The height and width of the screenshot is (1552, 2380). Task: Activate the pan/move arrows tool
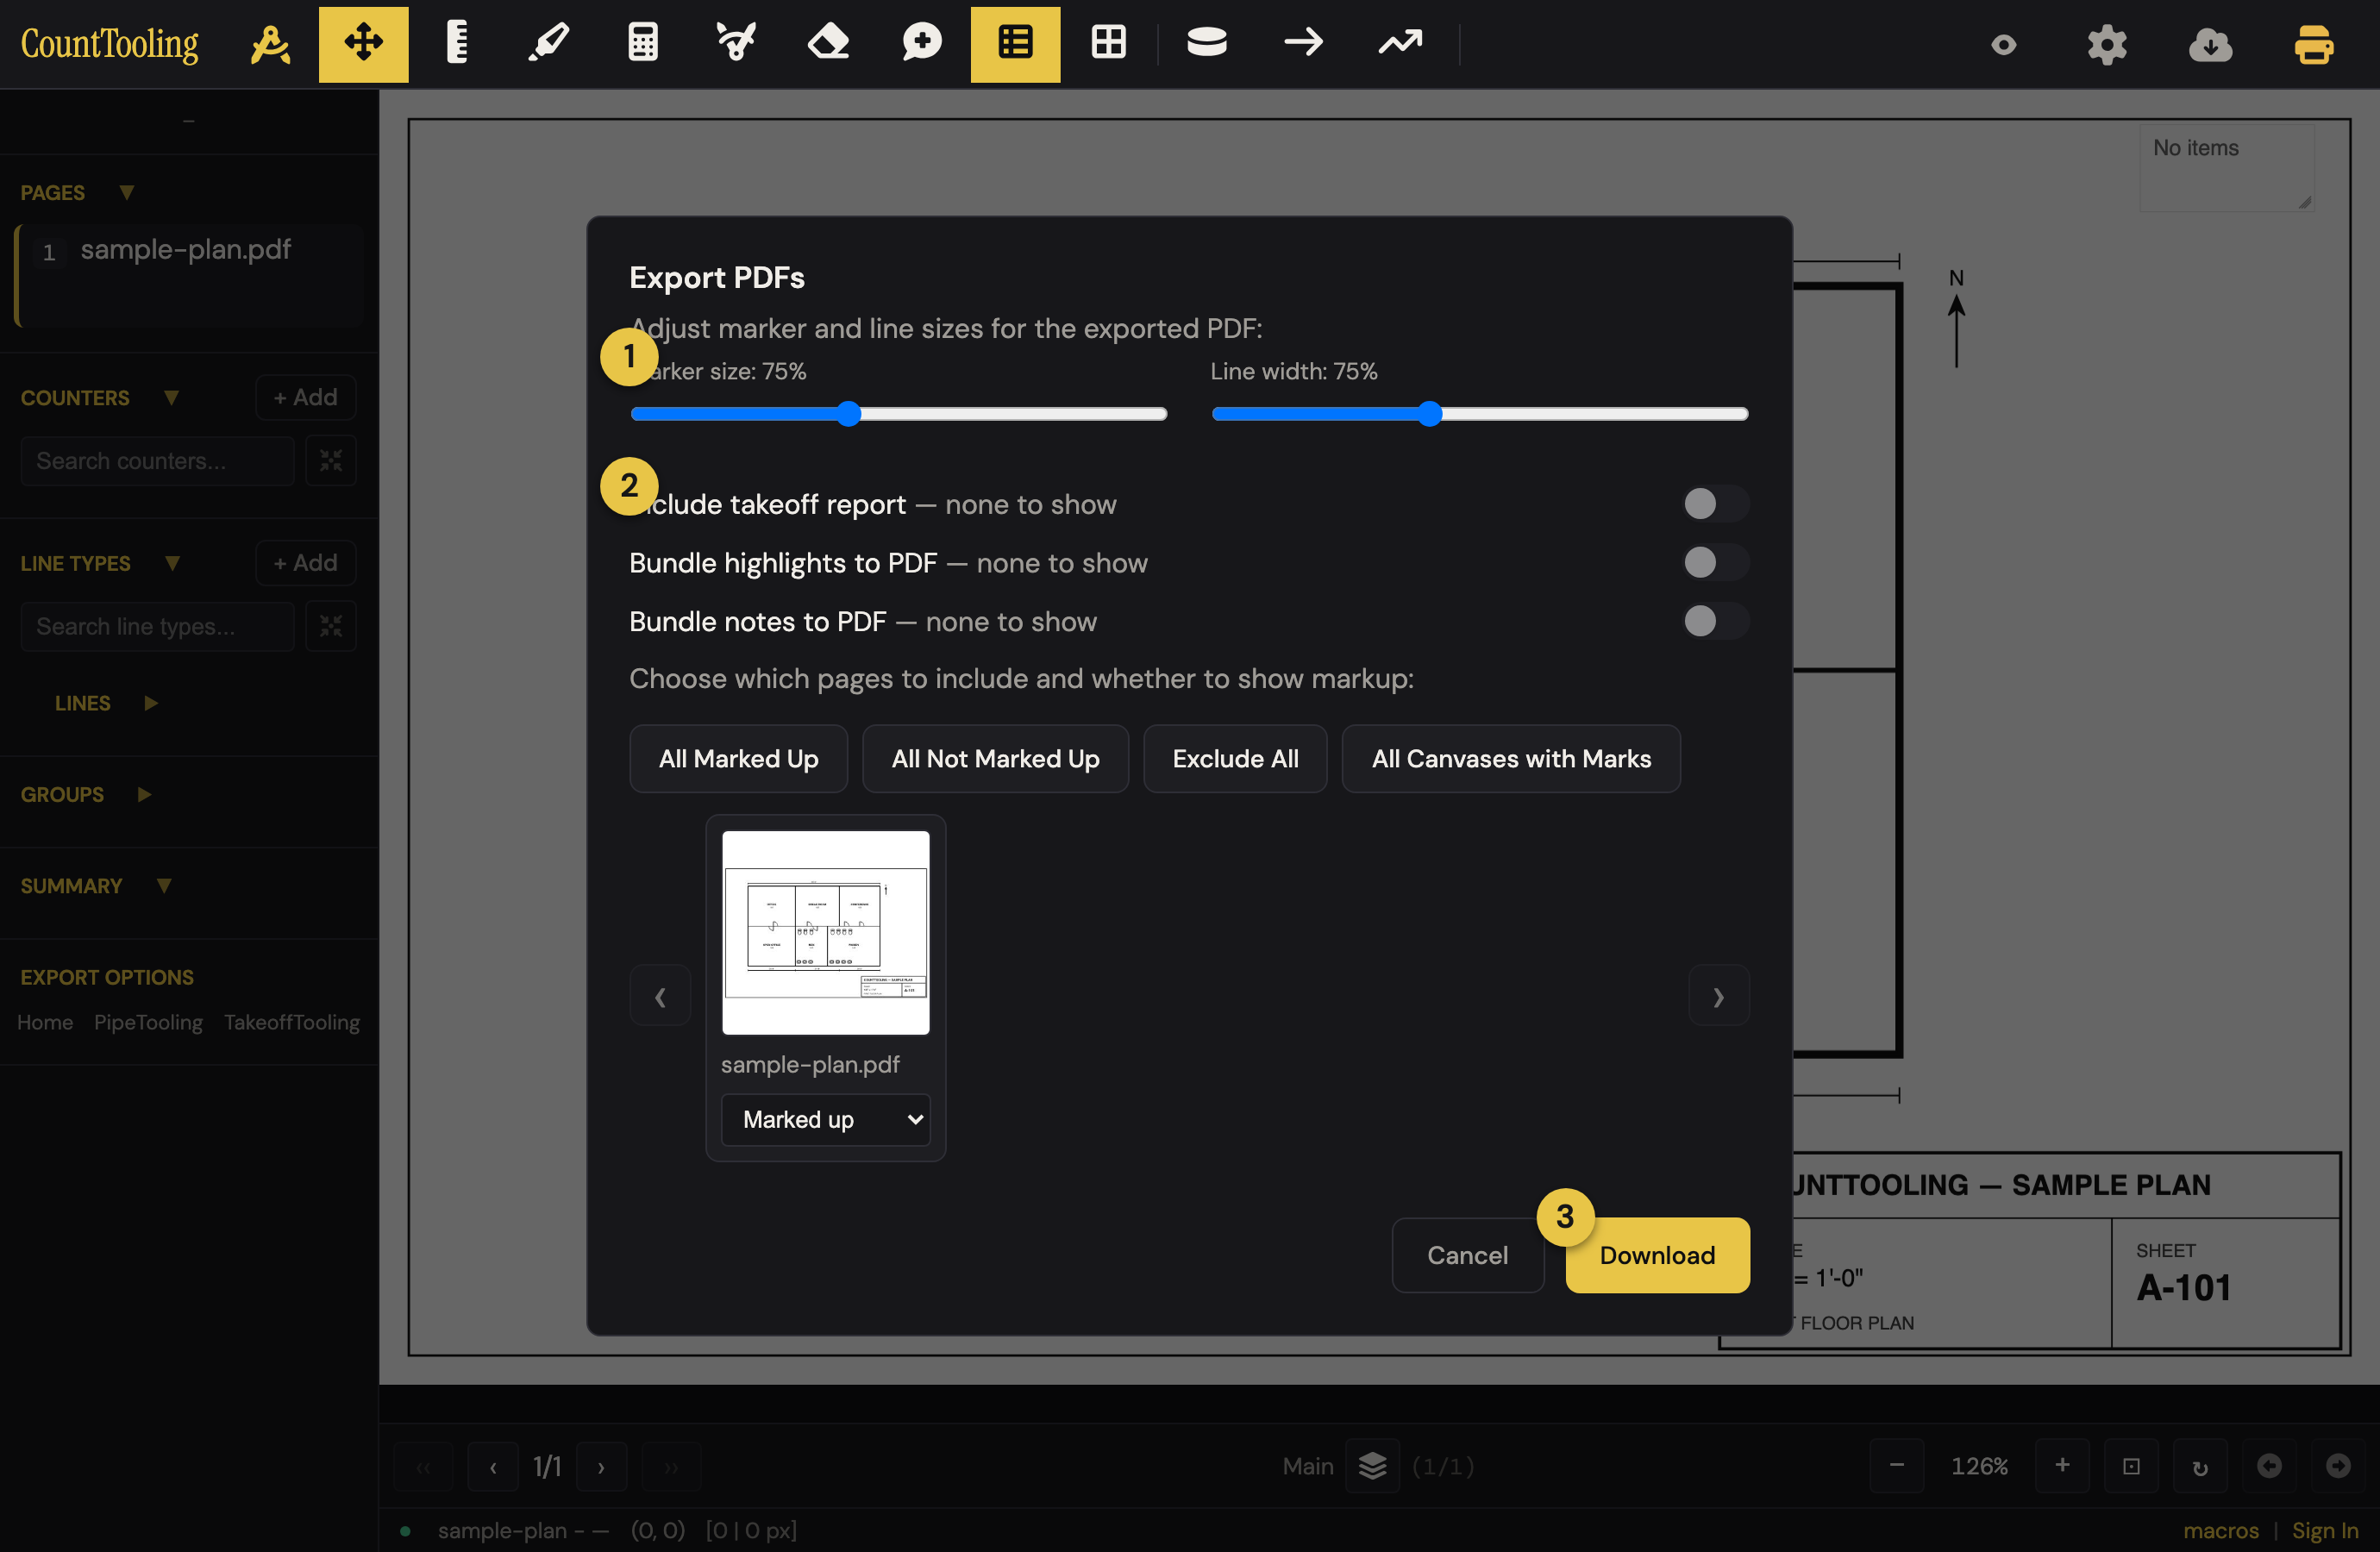363,44
